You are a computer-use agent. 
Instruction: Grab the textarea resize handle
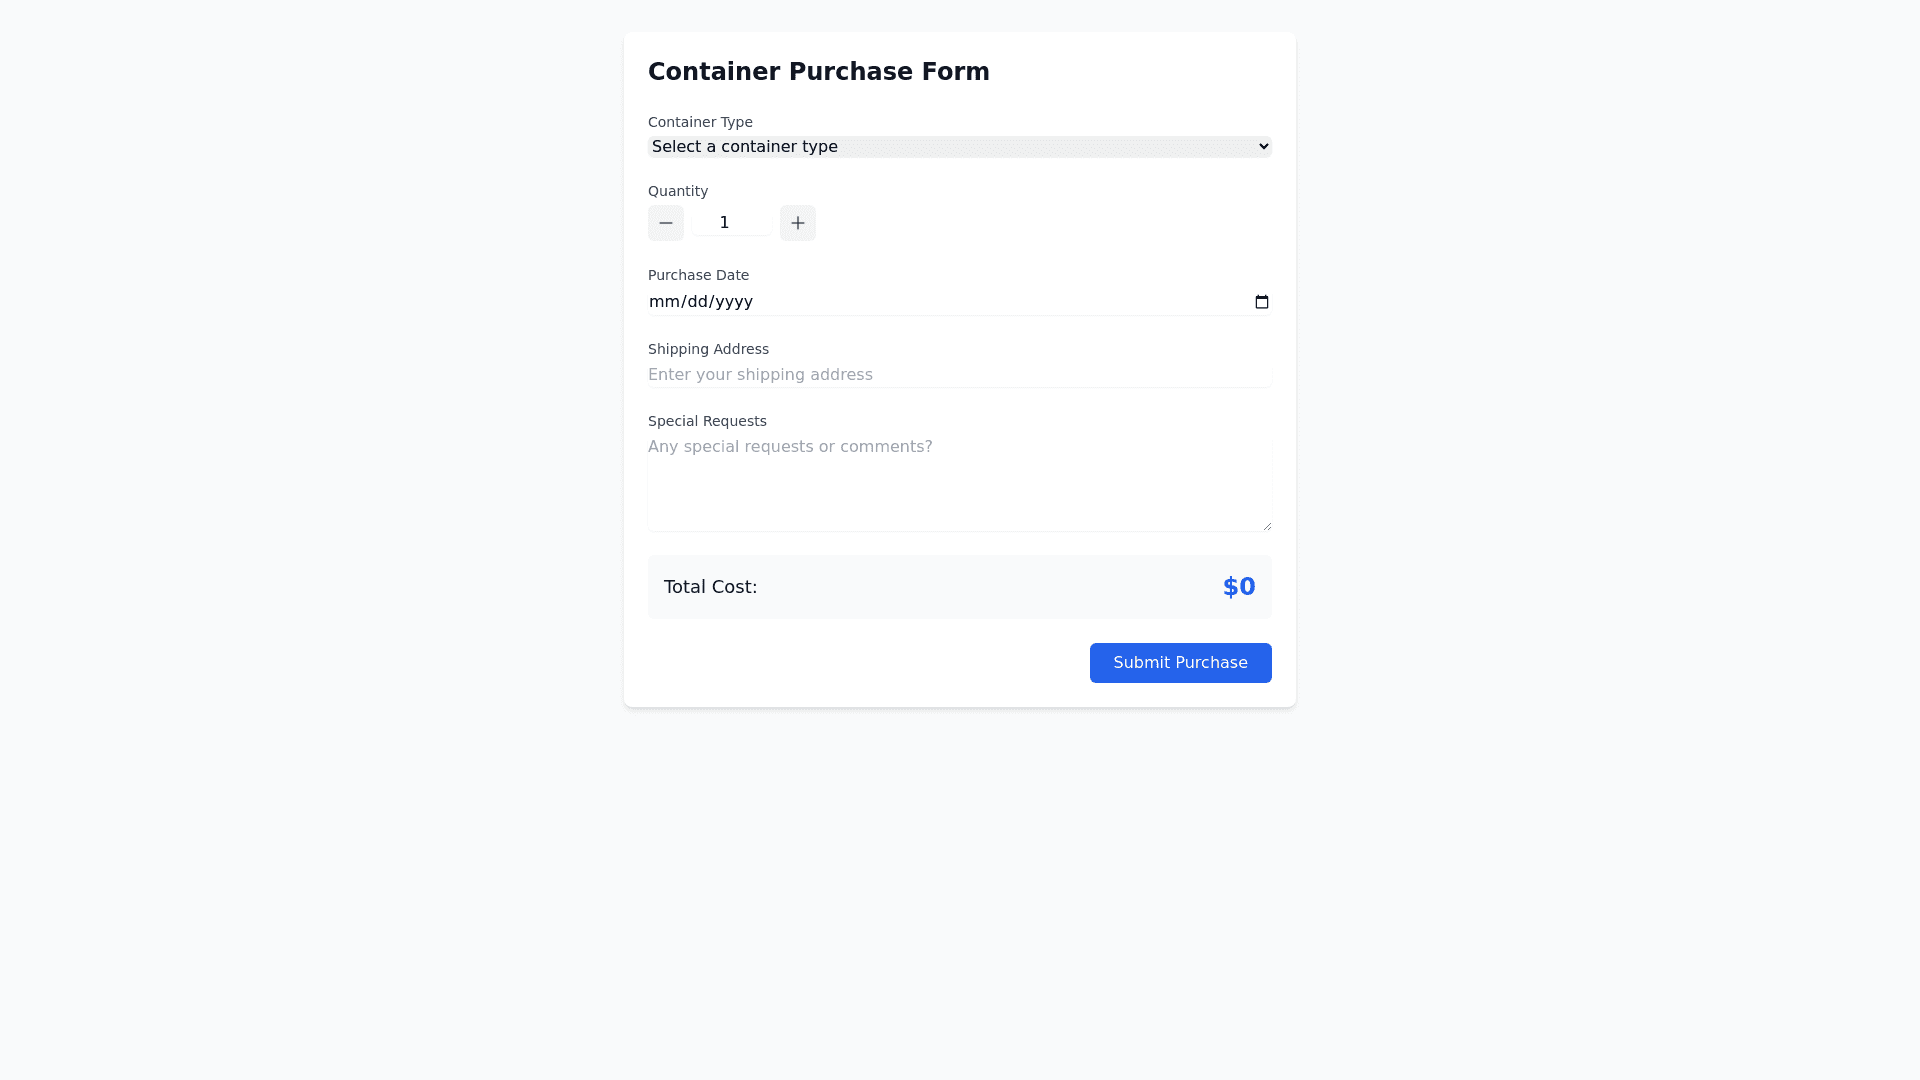[1267, 526]
